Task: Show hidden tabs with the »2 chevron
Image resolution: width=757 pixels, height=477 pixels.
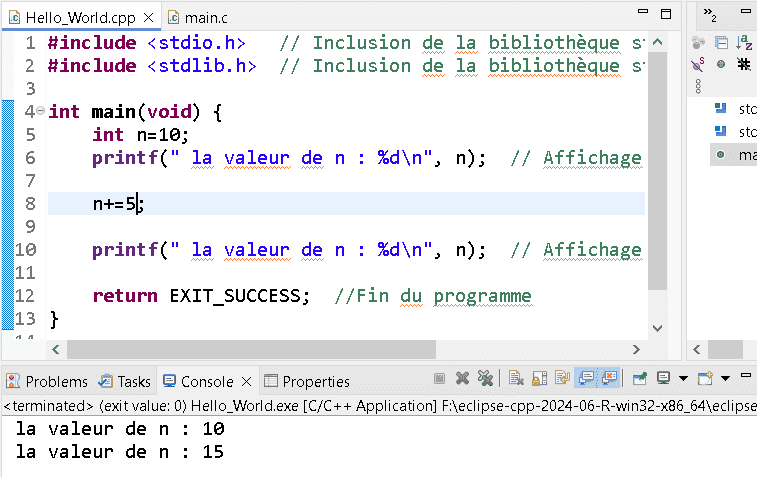Action: coord(710,14)
